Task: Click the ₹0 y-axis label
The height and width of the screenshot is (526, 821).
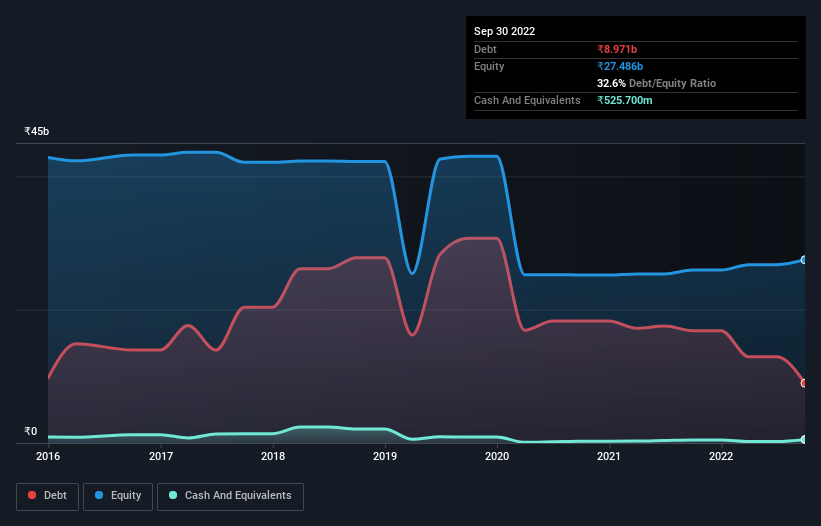Action: (31, 431)
